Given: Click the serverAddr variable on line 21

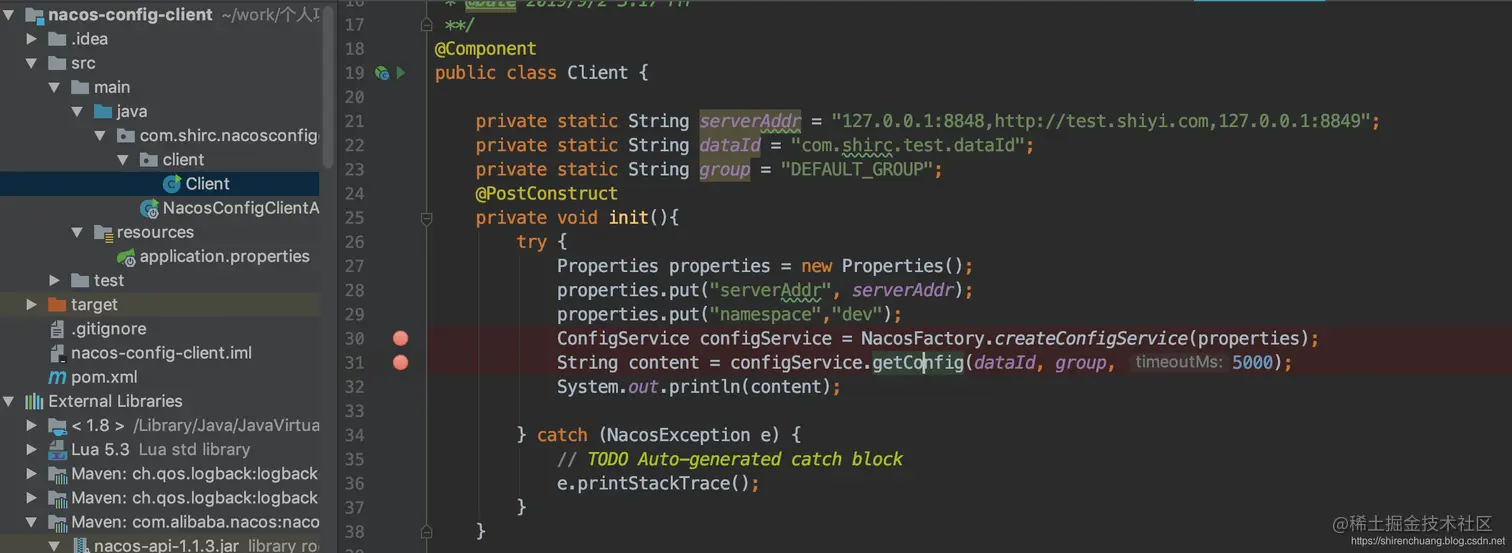Looking at the screenshot, I should click(x=750, y=121).
